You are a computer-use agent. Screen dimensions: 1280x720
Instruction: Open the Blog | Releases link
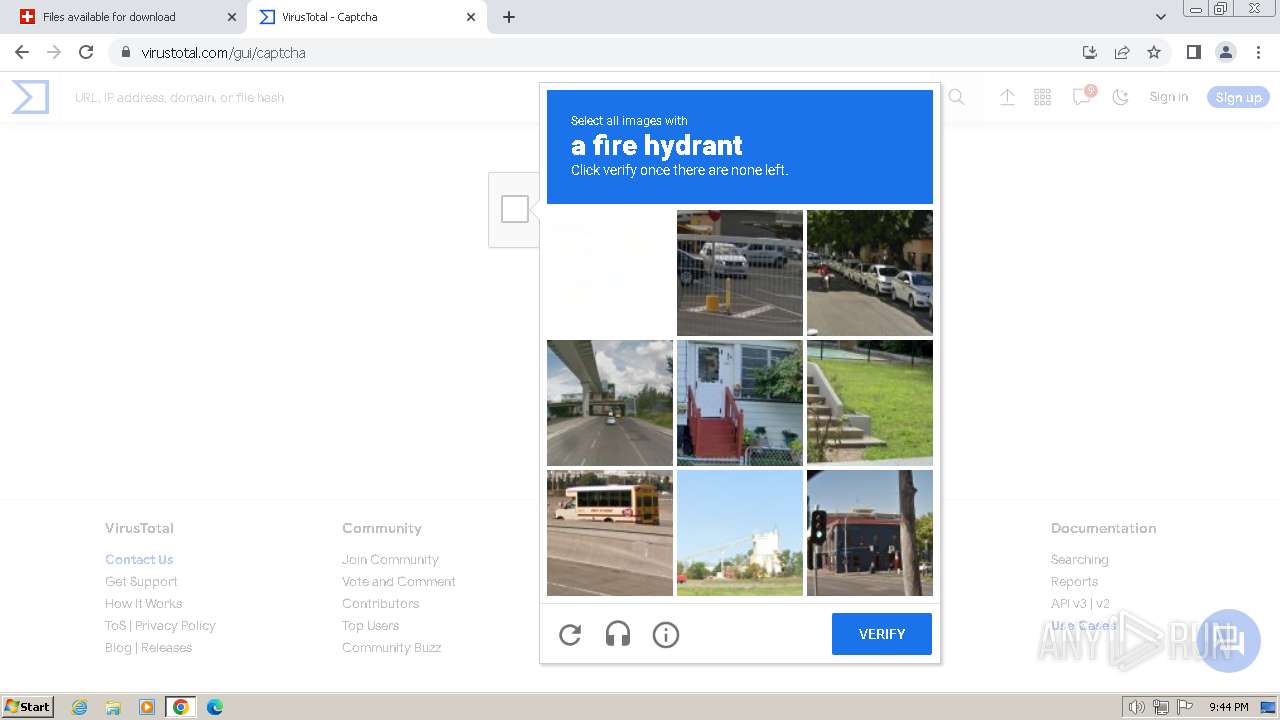(x=148, y=647)
